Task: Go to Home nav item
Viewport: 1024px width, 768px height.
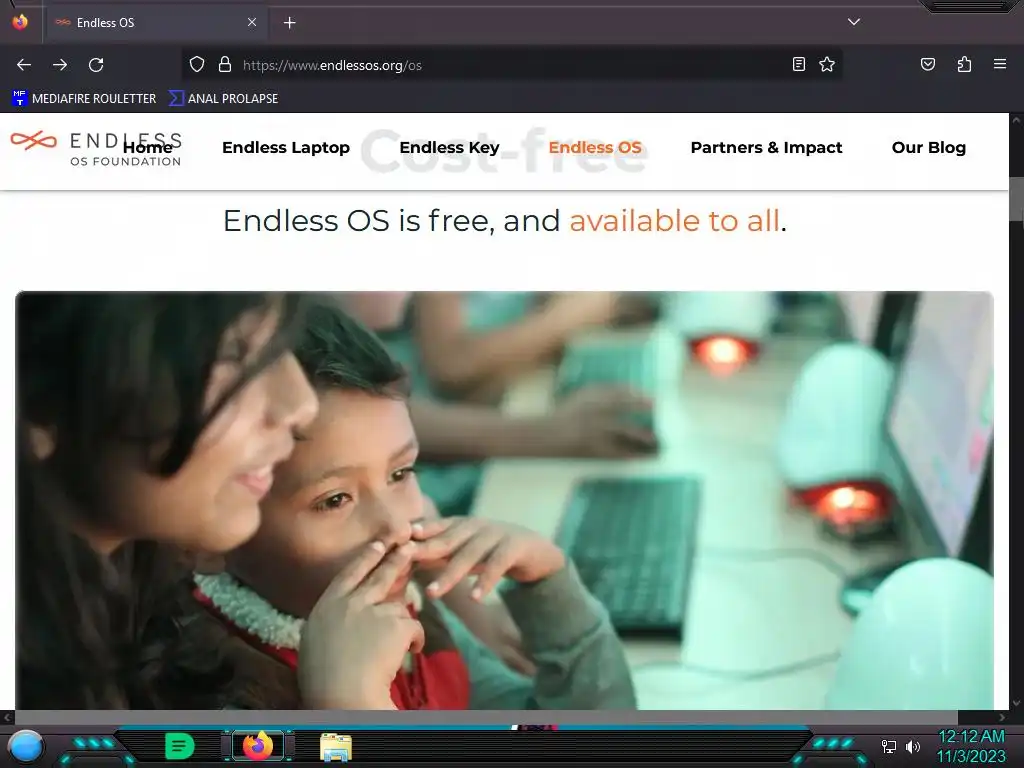Action: (148, 148)
